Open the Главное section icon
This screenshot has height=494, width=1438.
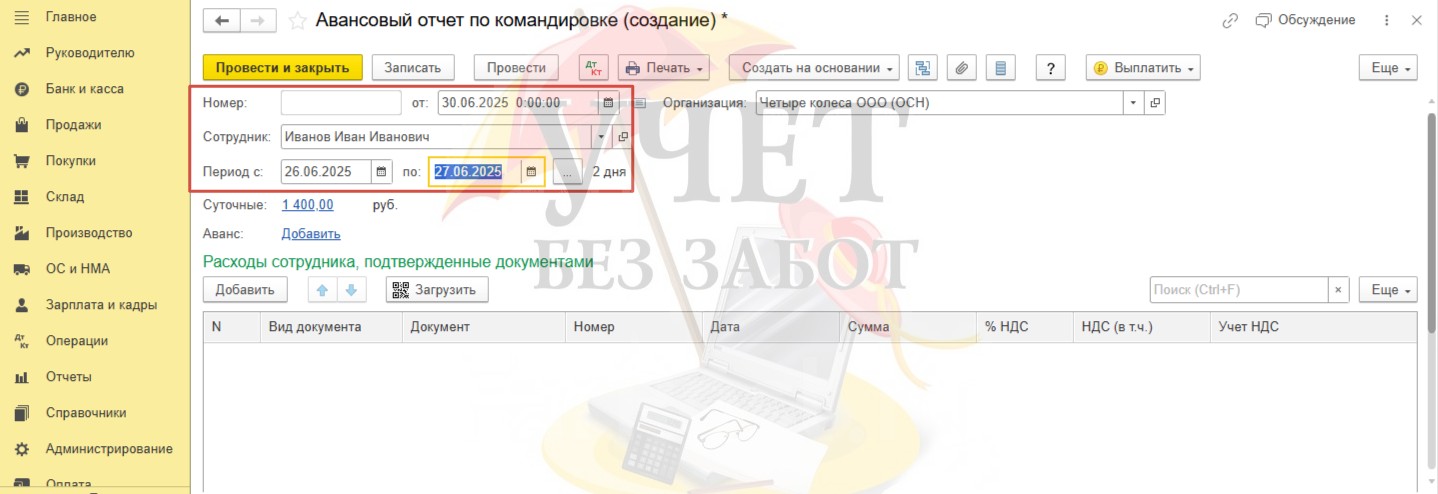coord(21,17)
